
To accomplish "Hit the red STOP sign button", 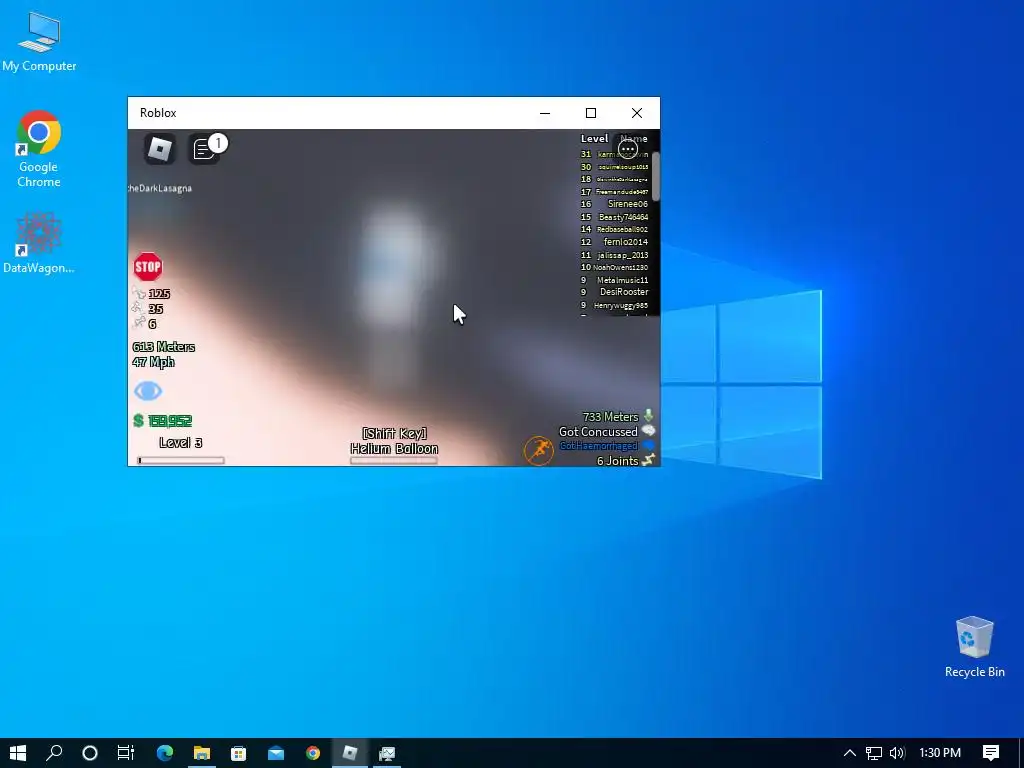I will [148, 266].
